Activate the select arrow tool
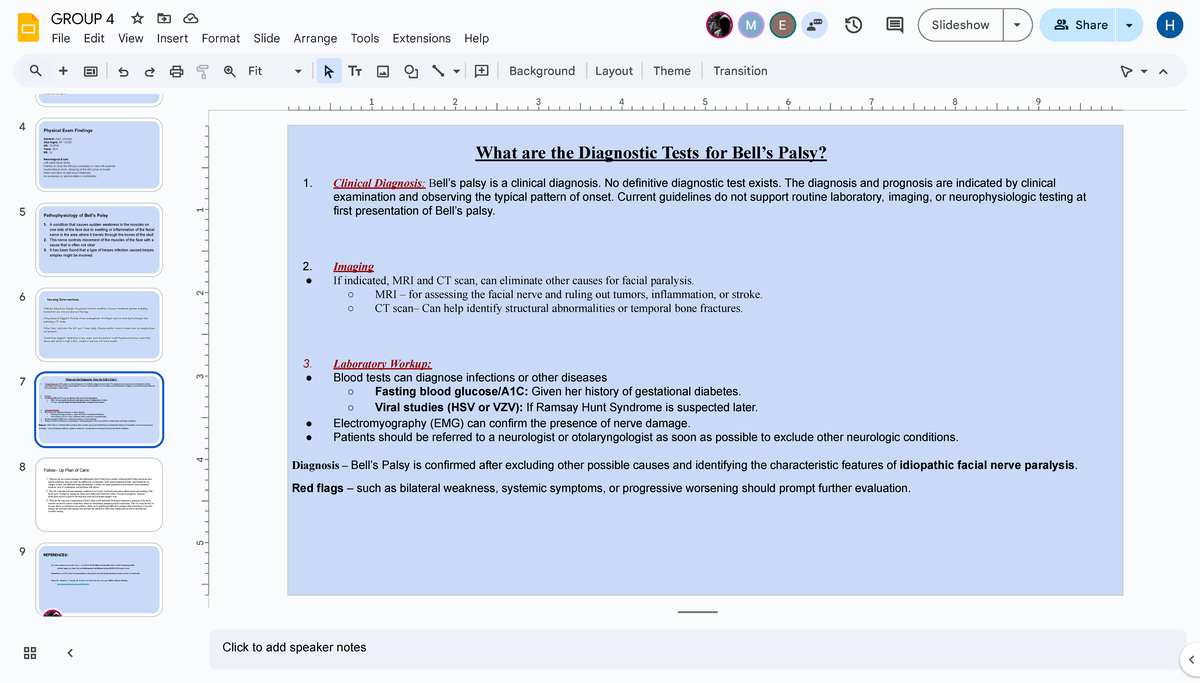 329,71
